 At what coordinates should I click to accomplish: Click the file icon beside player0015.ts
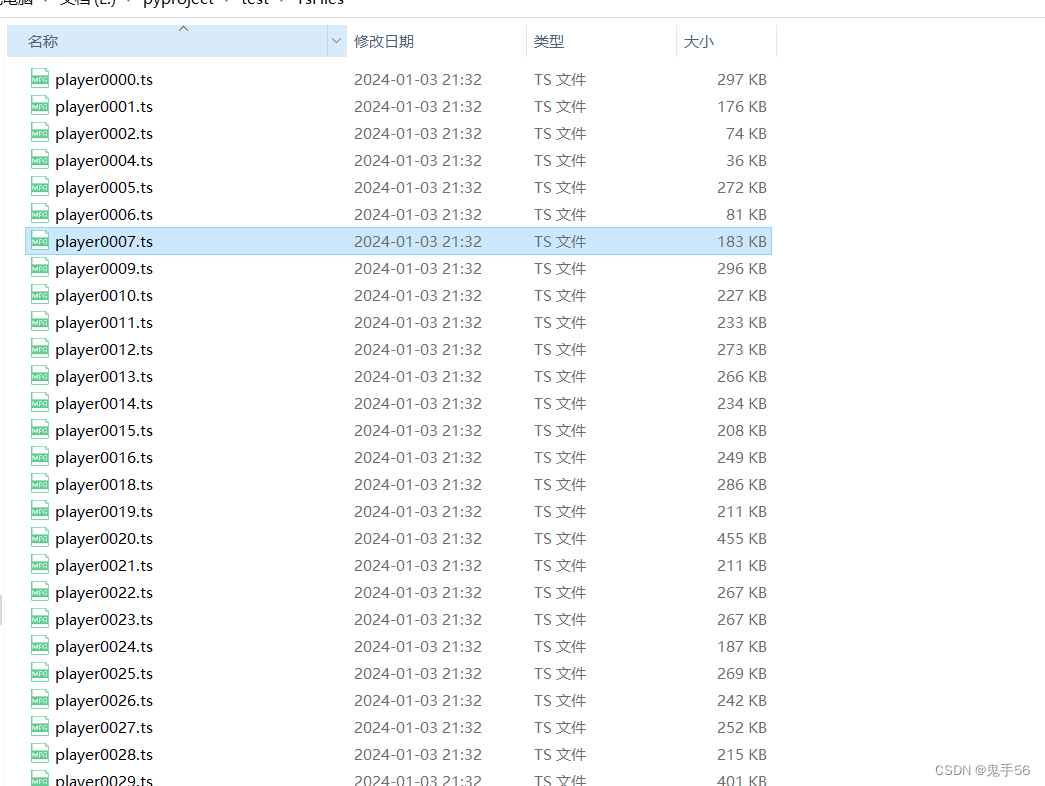40,430
